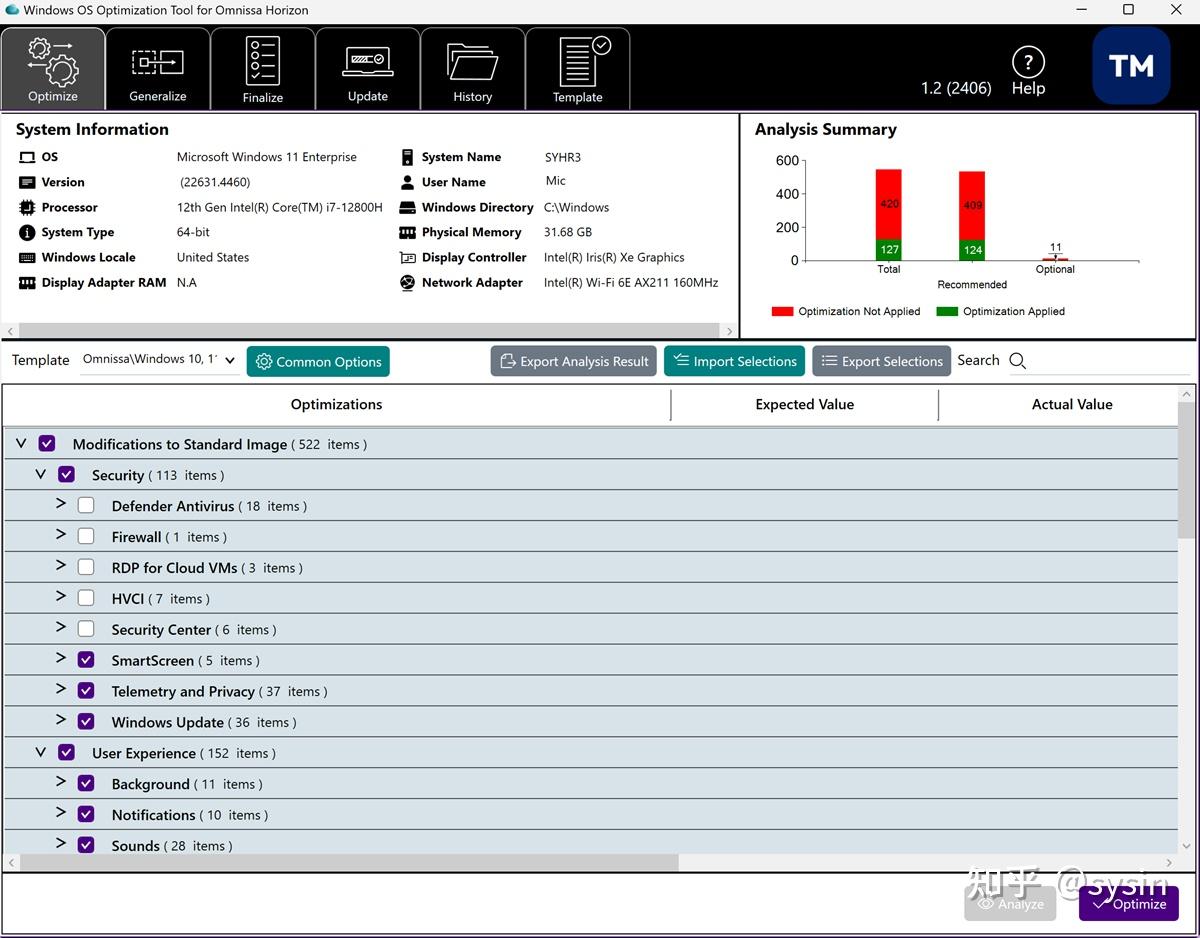Click the Analyze button
Image resolution: width=1200 pixels, height=938 pixels.
pyautogui.click(x=1010, y=903)
